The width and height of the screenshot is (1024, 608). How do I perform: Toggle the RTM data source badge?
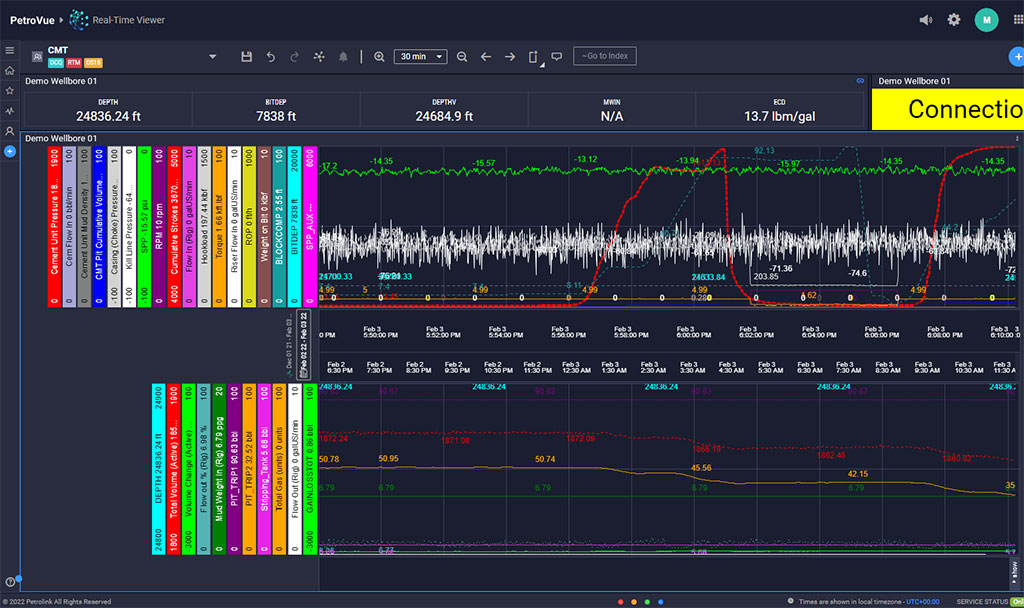click(74, 62)
